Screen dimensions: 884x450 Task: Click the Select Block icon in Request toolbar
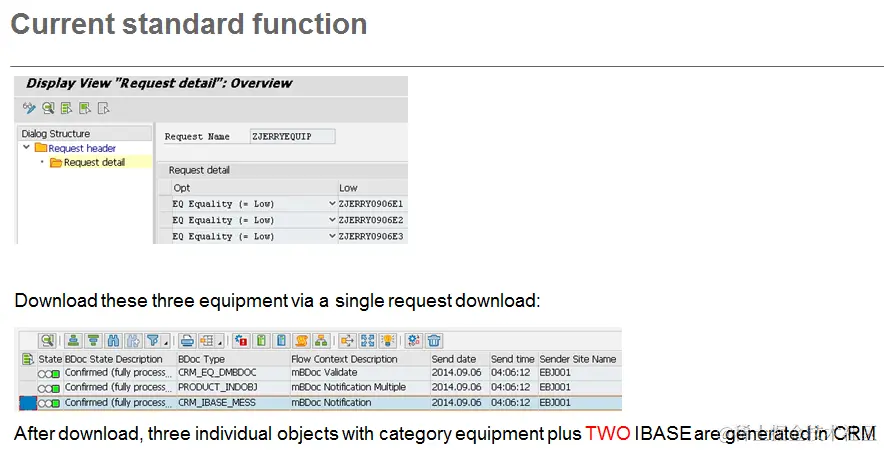point(85,108)
